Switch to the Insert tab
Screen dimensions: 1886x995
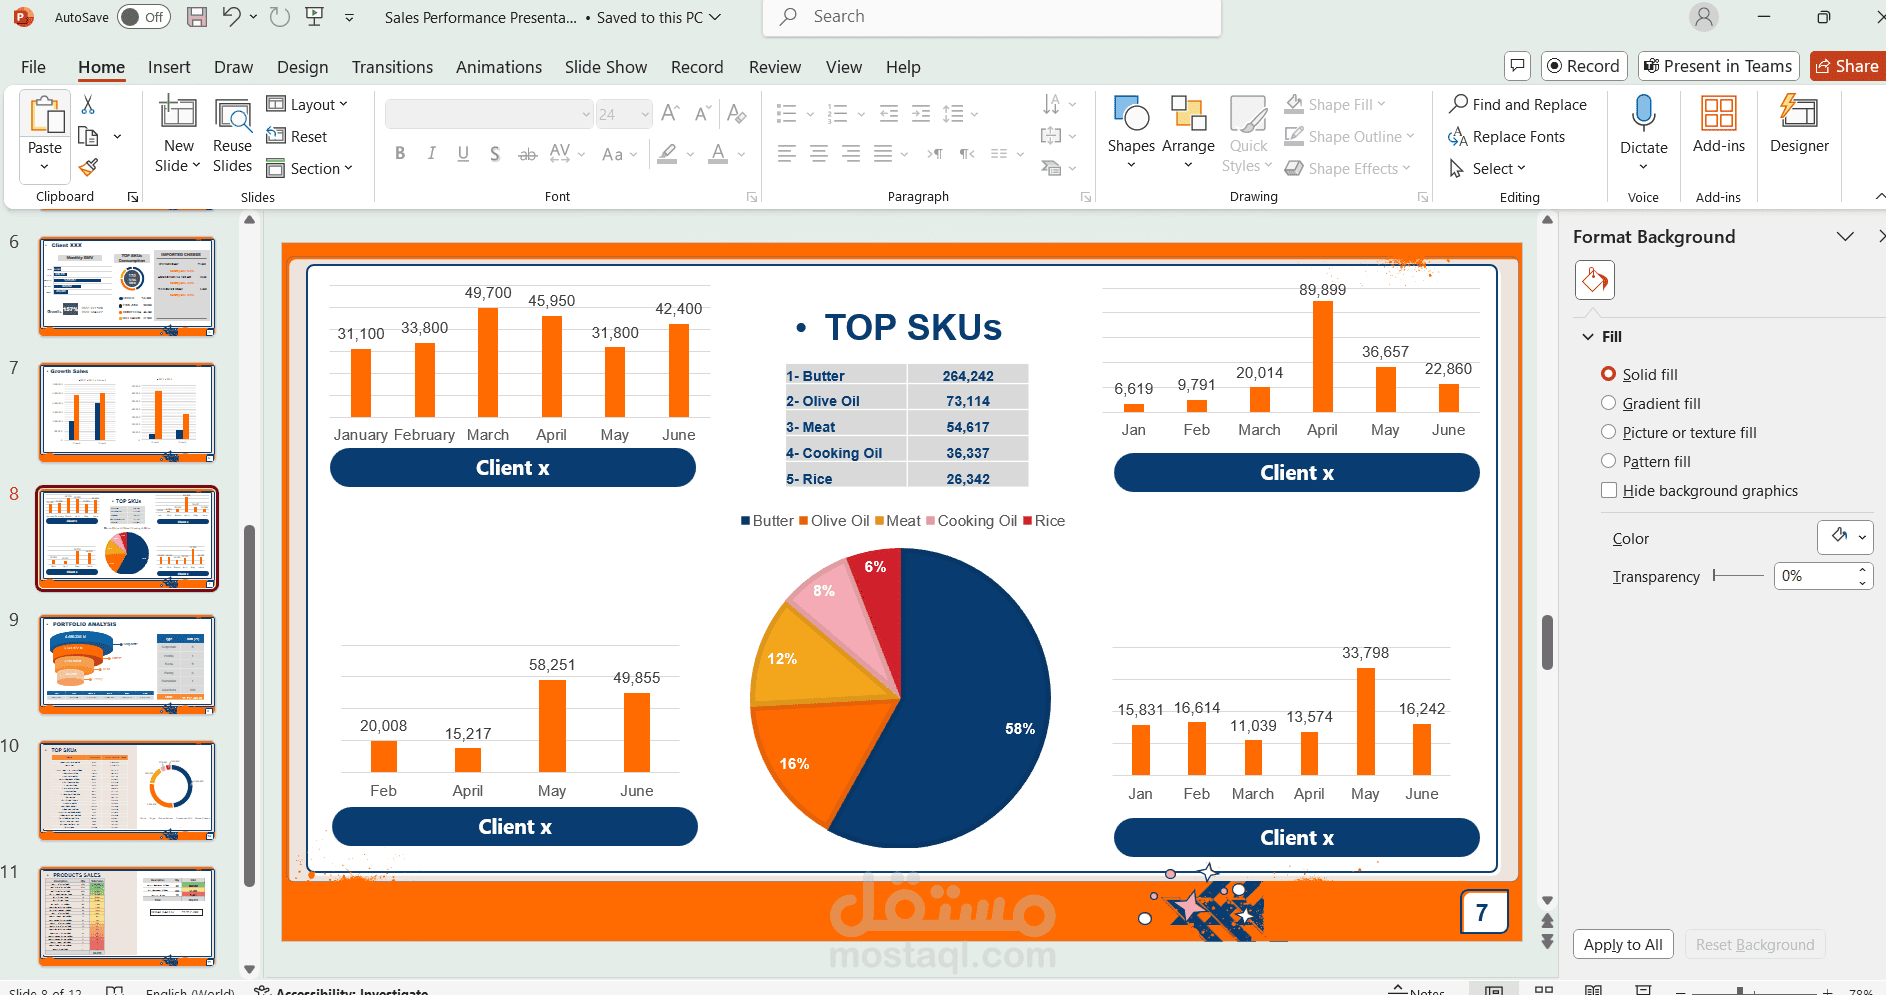tap(169, 67)
